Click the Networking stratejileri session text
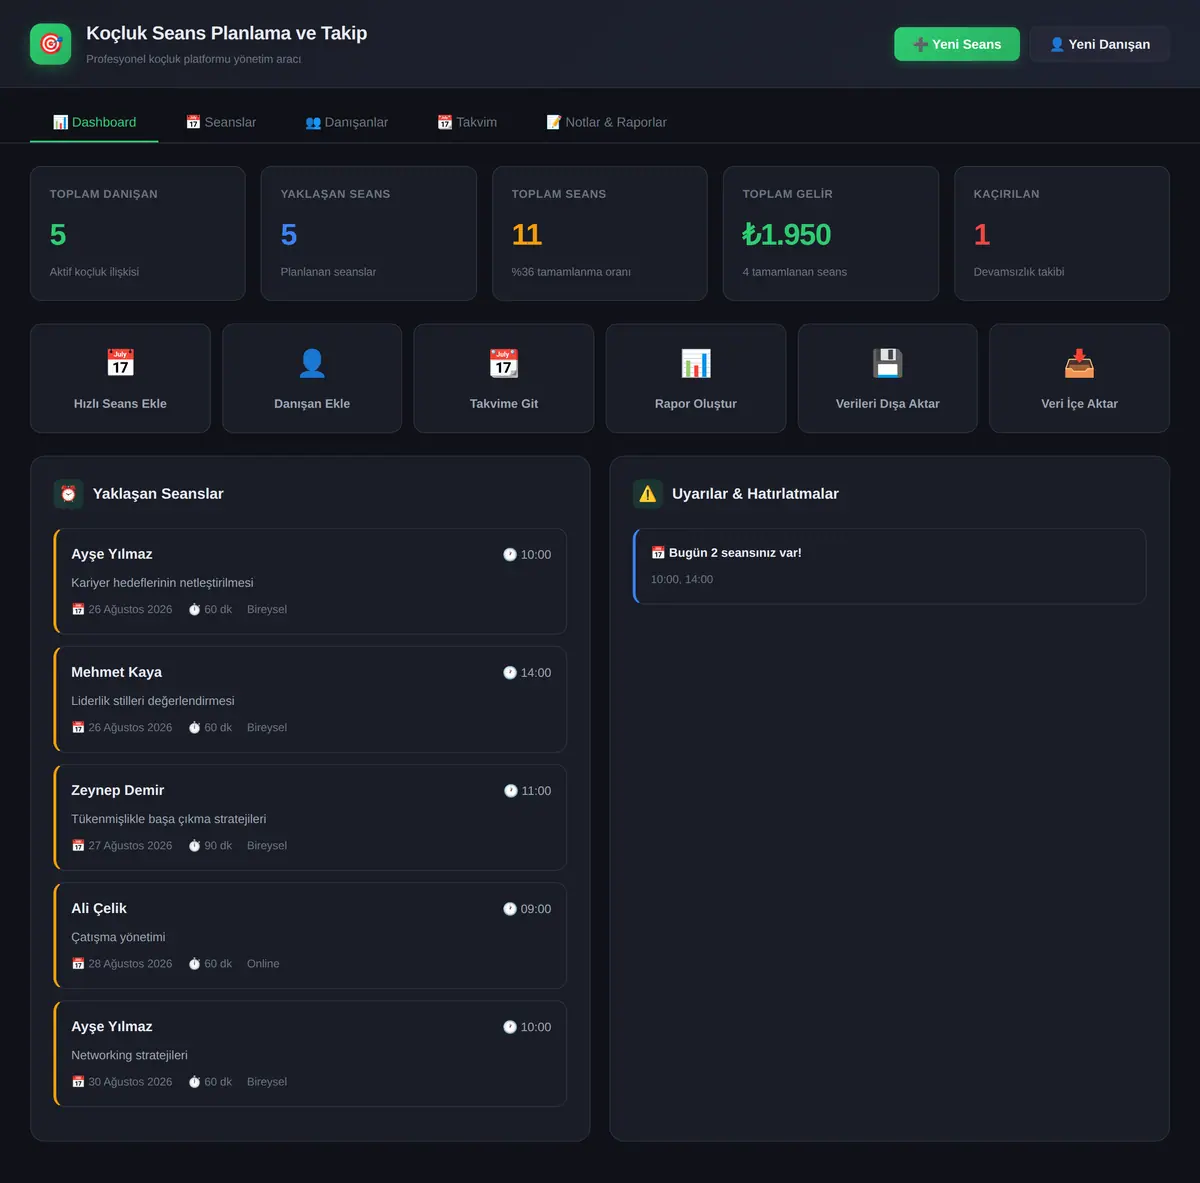 coord(129,1055)
